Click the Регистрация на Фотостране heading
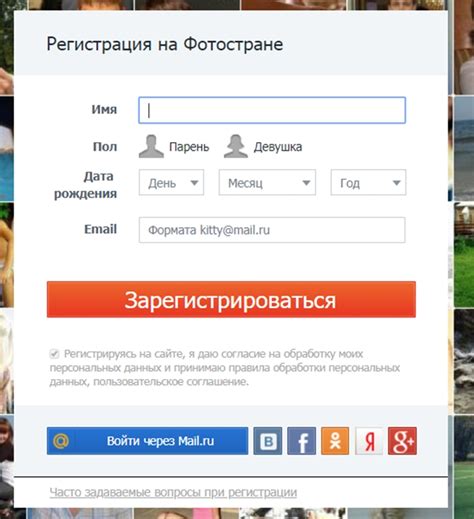Screen dimensions: 474x519 coord(165,44)
